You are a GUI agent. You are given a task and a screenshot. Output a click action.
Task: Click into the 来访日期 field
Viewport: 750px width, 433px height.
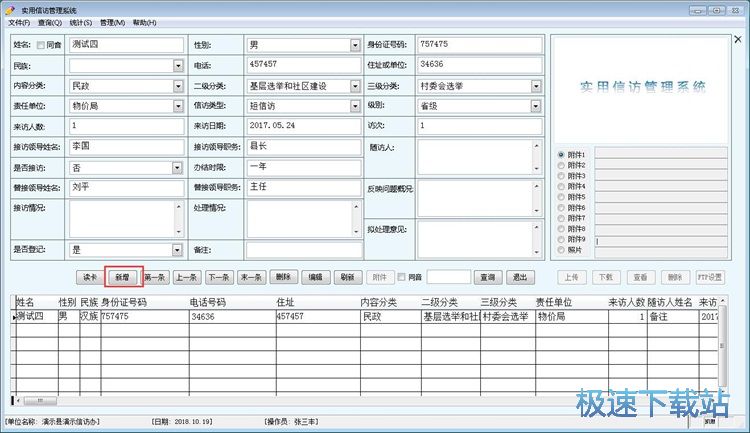304,126
